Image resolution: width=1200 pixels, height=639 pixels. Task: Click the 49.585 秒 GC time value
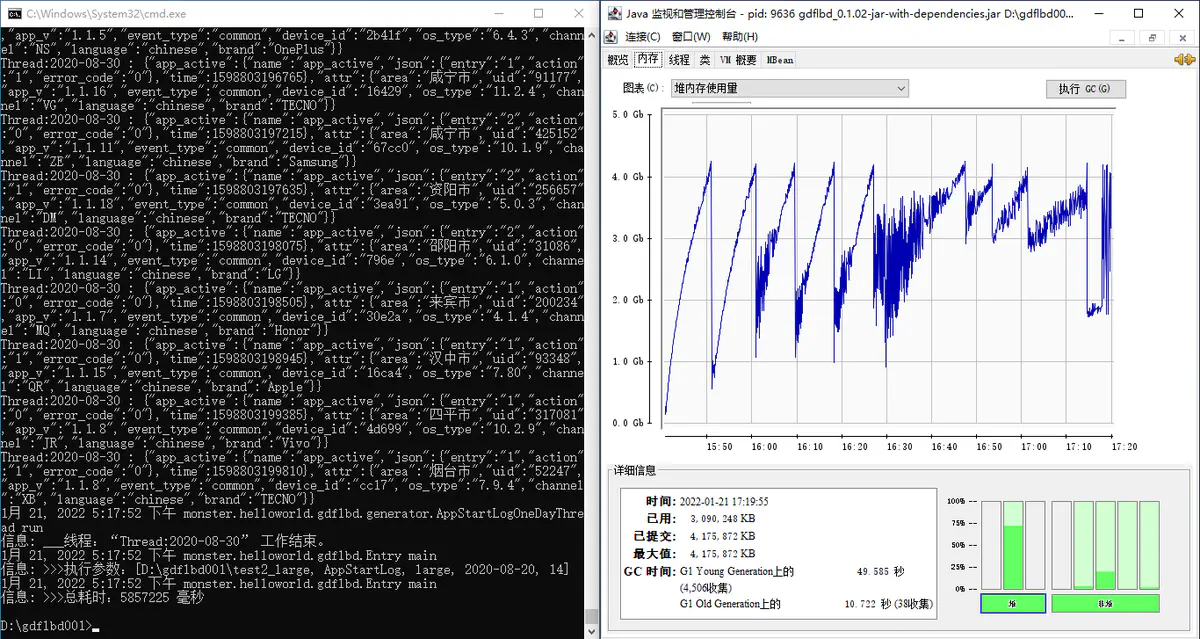881,571
